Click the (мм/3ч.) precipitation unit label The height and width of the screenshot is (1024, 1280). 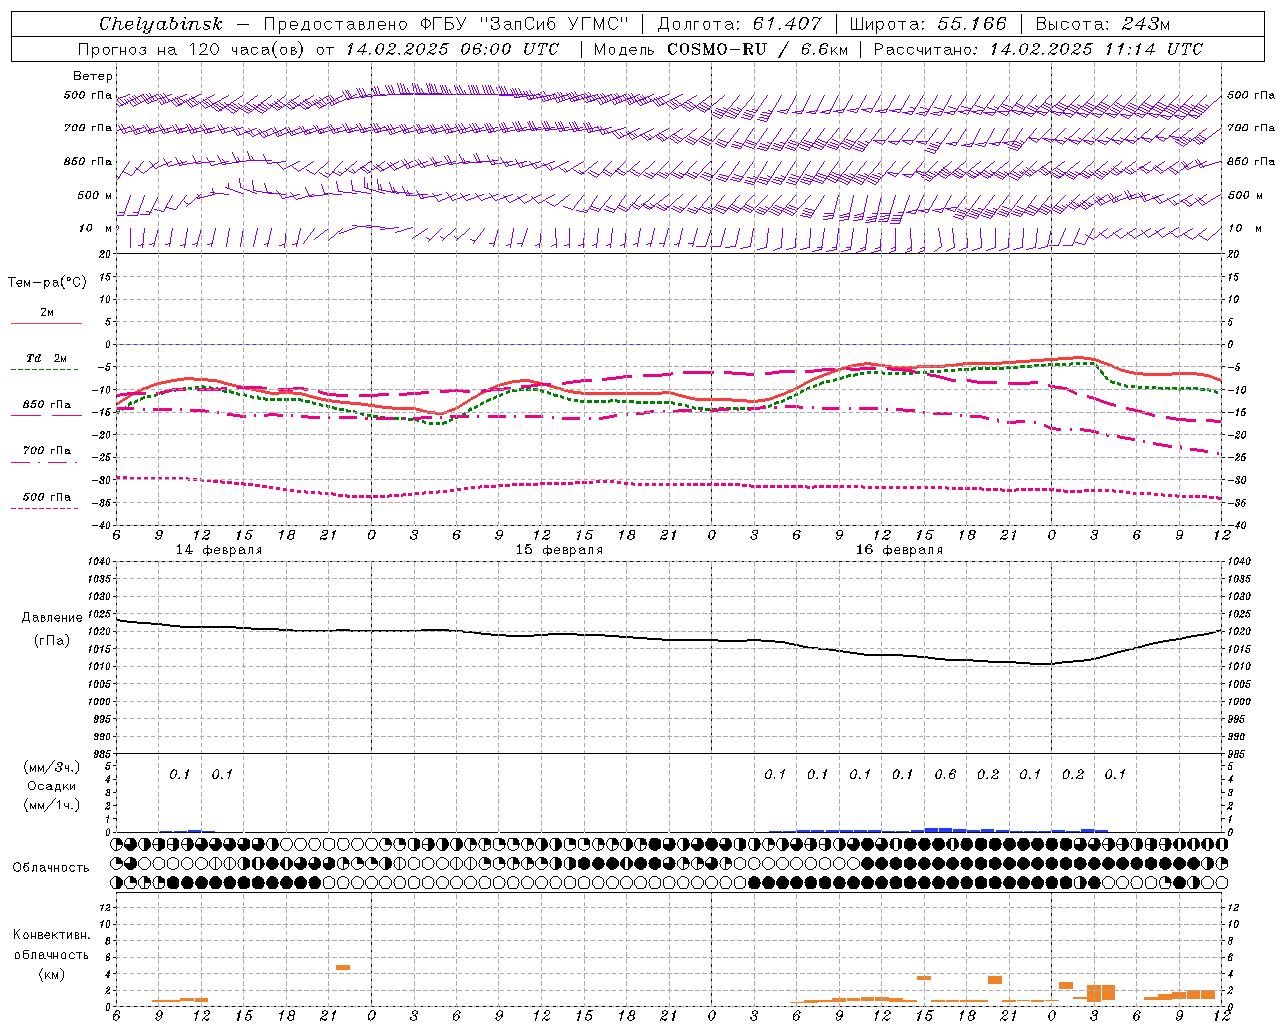51,767
